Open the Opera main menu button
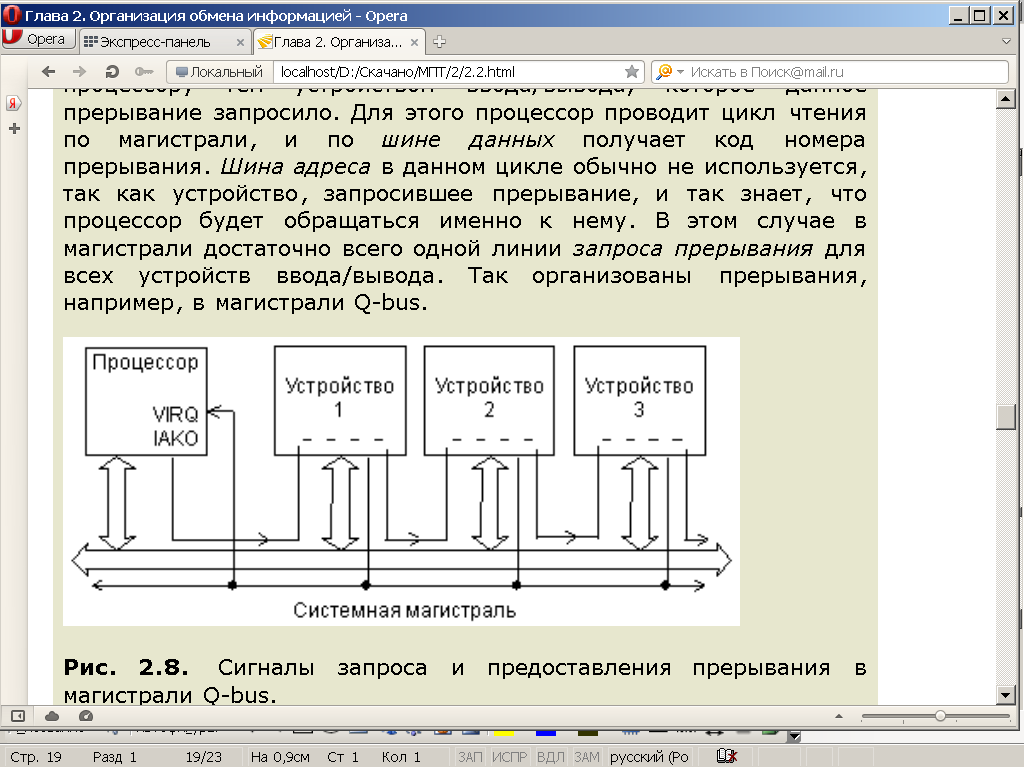 pyautogui.click(x=38, y=40)
